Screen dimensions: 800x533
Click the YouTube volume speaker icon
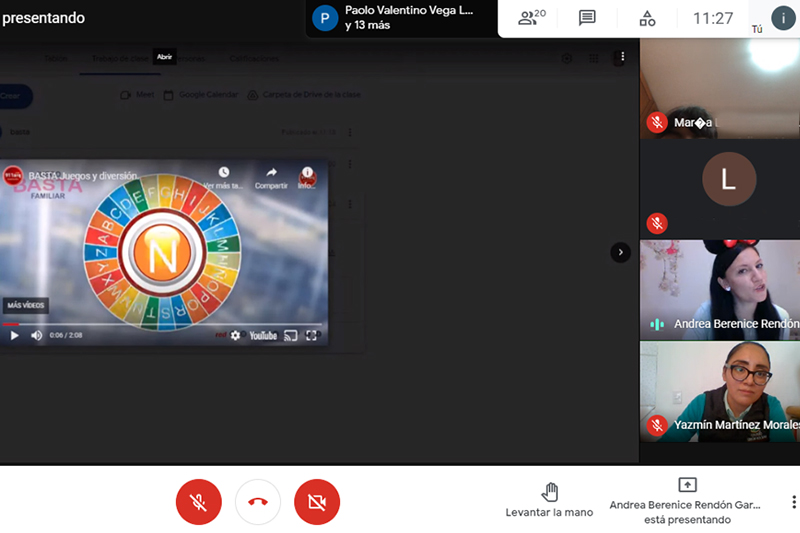pos(36,335)
